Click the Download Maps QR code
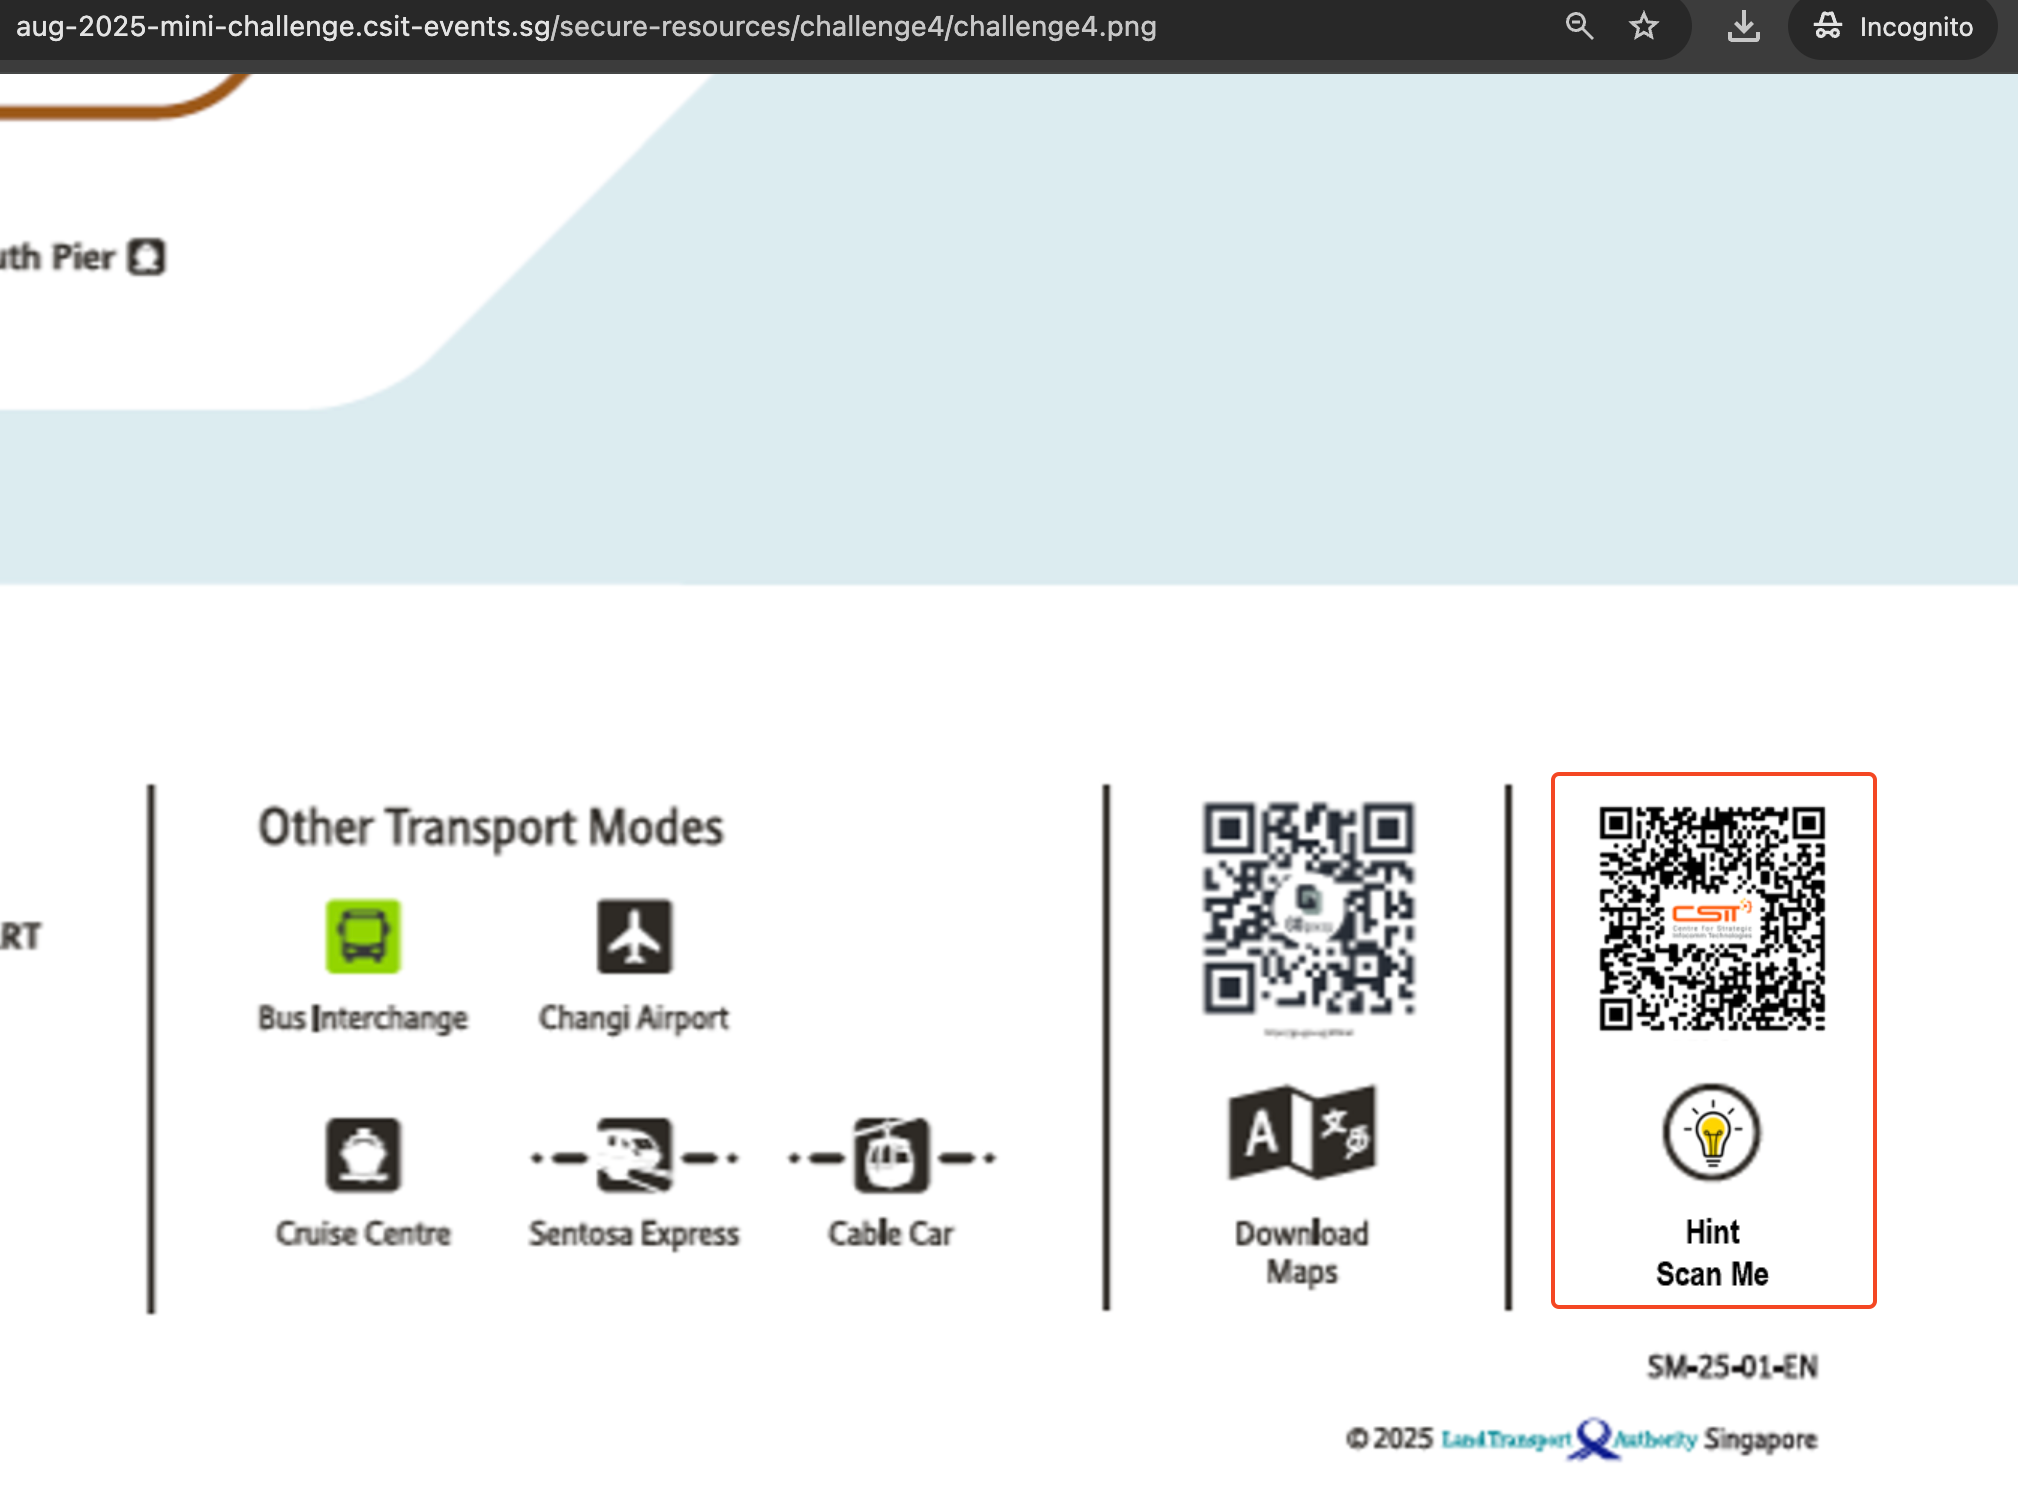 (1308, 908)
